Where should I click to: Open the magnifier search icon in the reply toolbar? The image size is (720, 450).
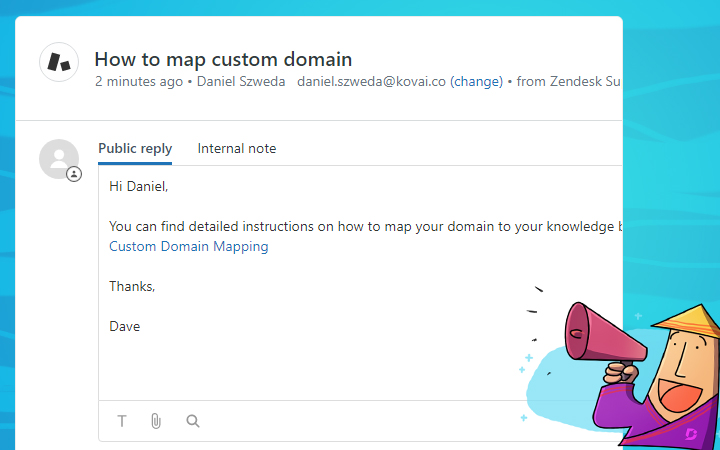pos(193,421)
